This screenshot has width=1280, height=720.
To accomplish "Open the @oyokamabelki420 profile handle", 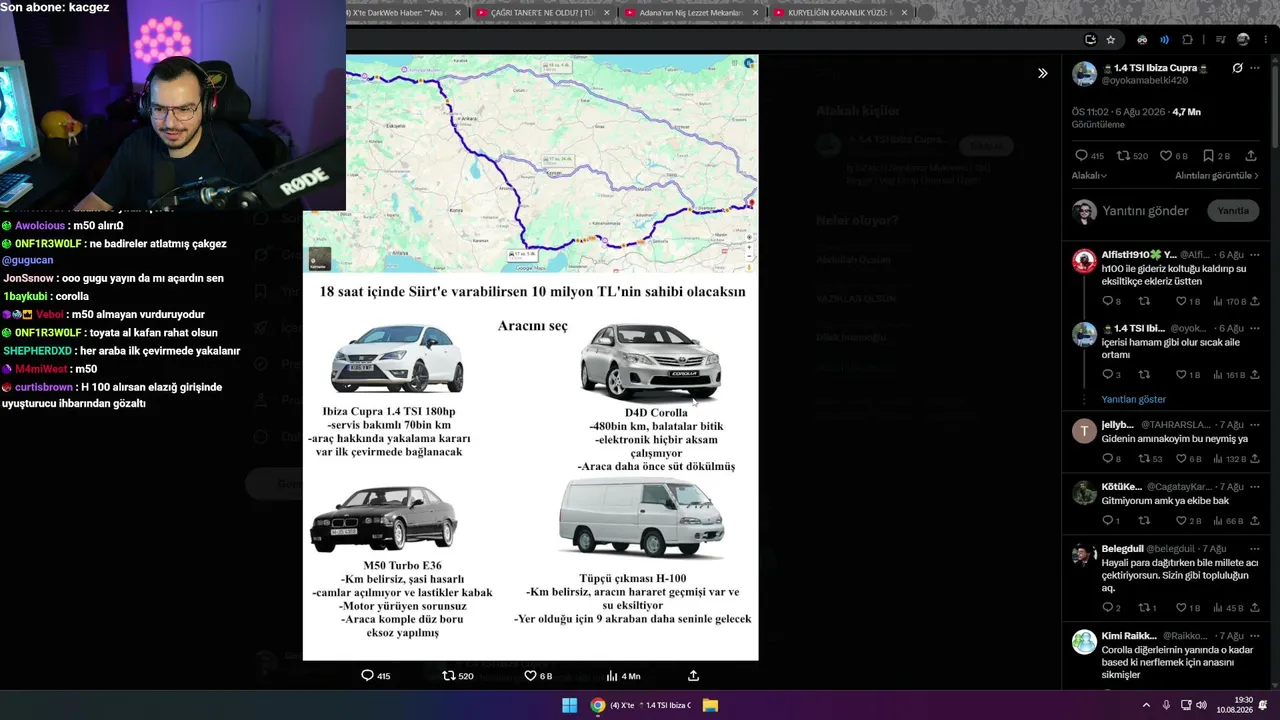I will click(1145, 80).
